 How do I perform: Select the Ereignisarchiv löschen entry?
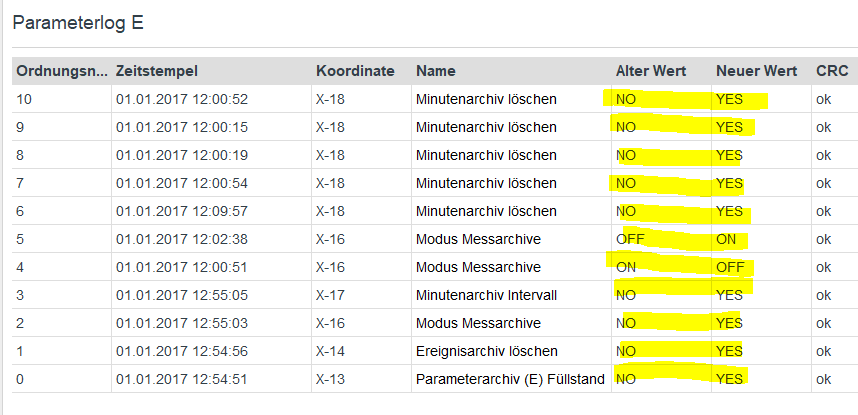[484, 351]
